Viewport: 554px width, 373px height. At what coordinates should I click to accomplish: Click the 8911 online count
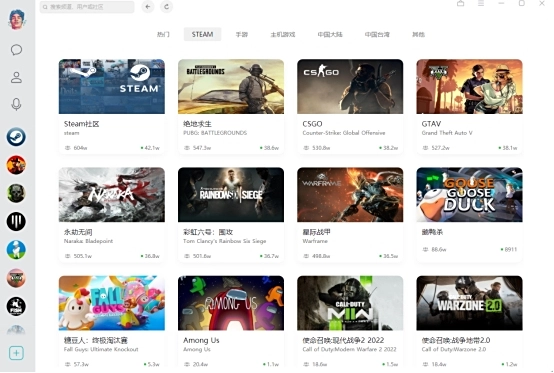click(x=511, y=249)
